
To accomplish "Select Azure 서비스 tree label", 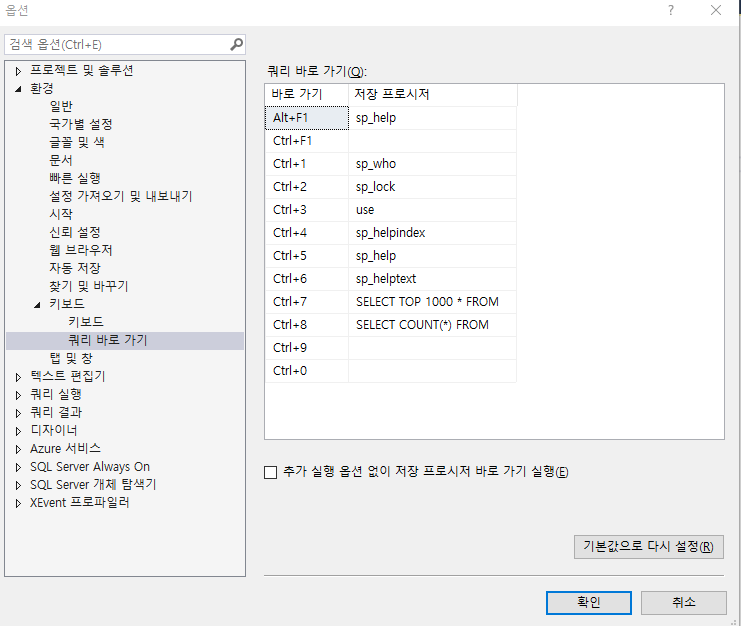I will (65, 448).
